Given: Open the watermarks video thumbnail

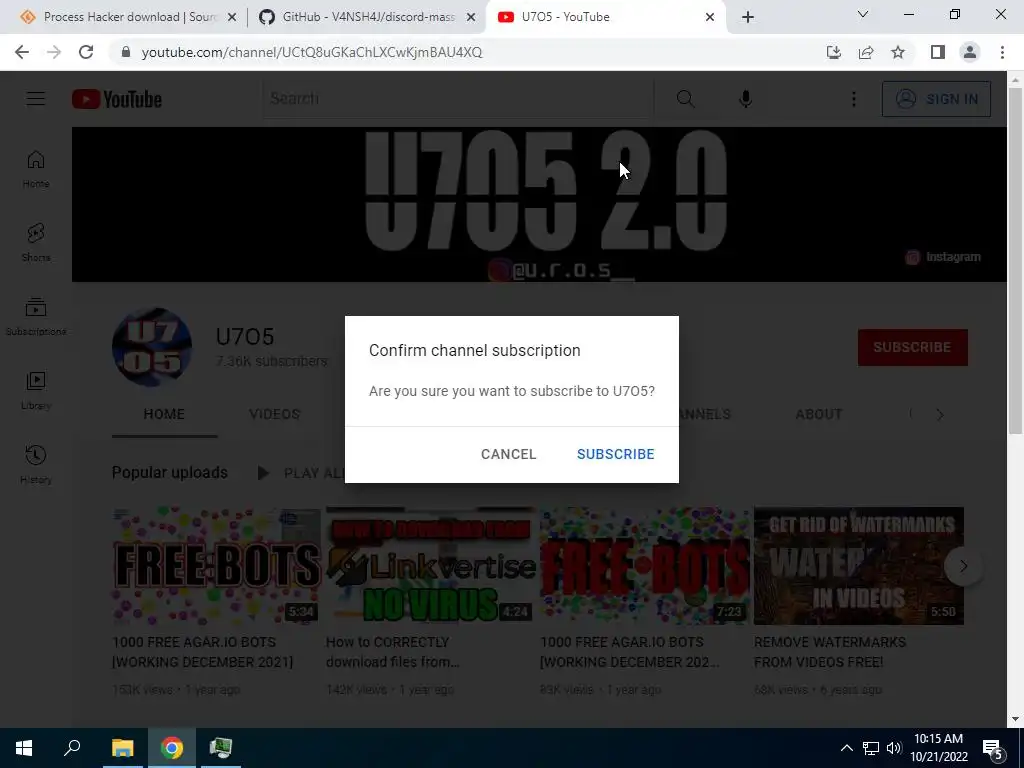Looking at the screenshot, I should pyautogui.click(x=858, y=566).
